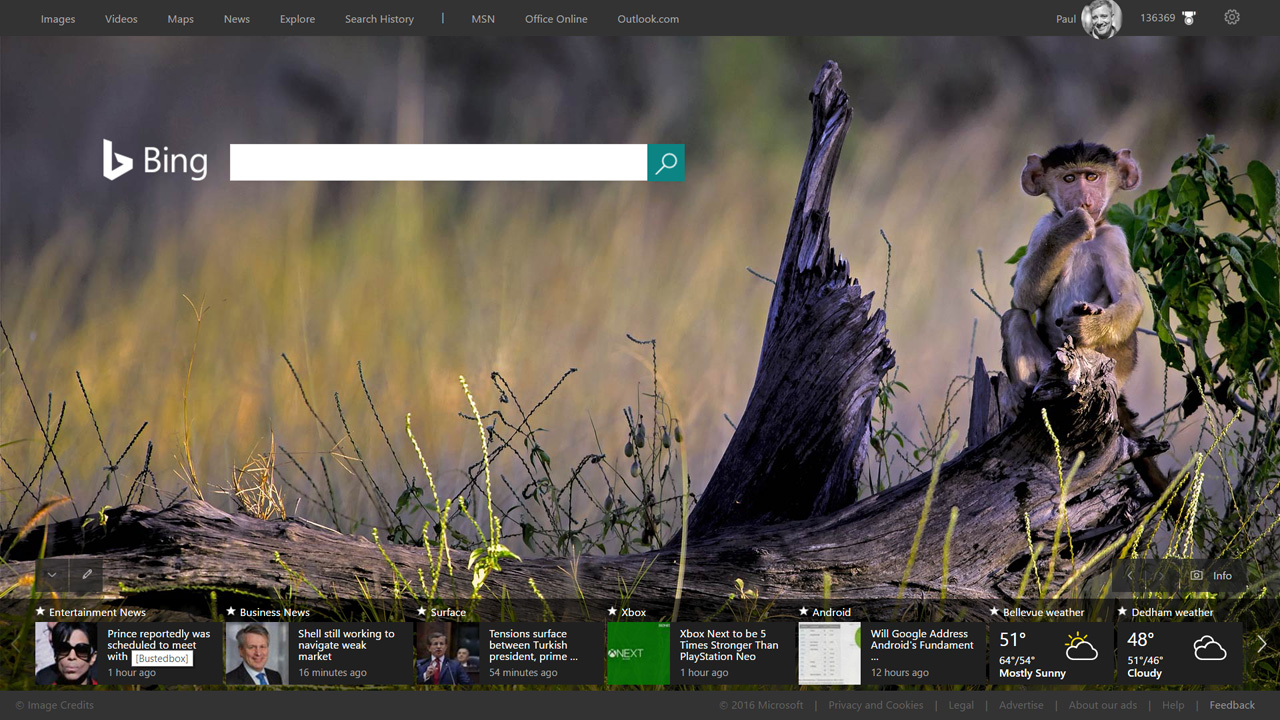This screenshot has height=720, width=1280.
Task: Switch to Maps
Action: (x=180, y=18)
